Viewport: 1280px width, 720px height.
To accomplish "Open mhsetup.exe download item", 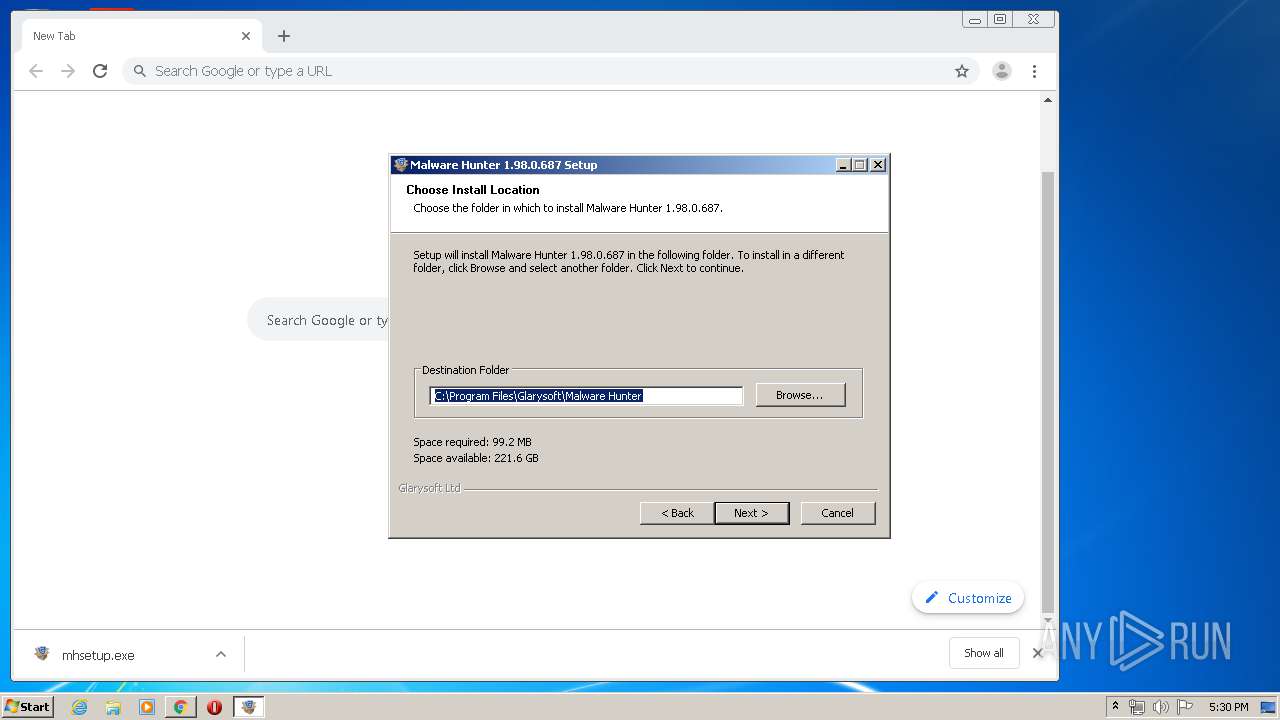I will (98, 655).
